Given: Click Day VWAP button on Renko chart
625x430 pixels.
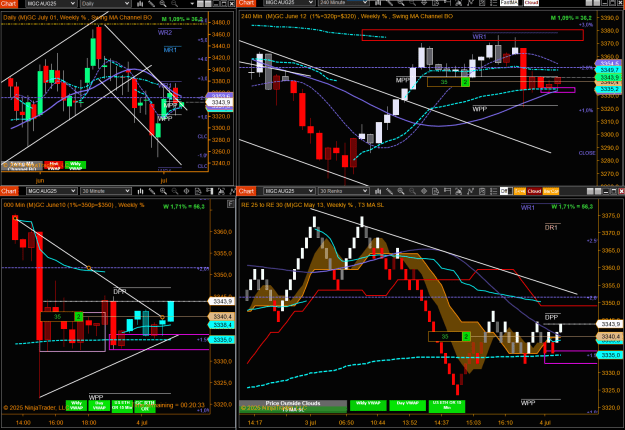Looking at the screenshot, I should 407,406.
